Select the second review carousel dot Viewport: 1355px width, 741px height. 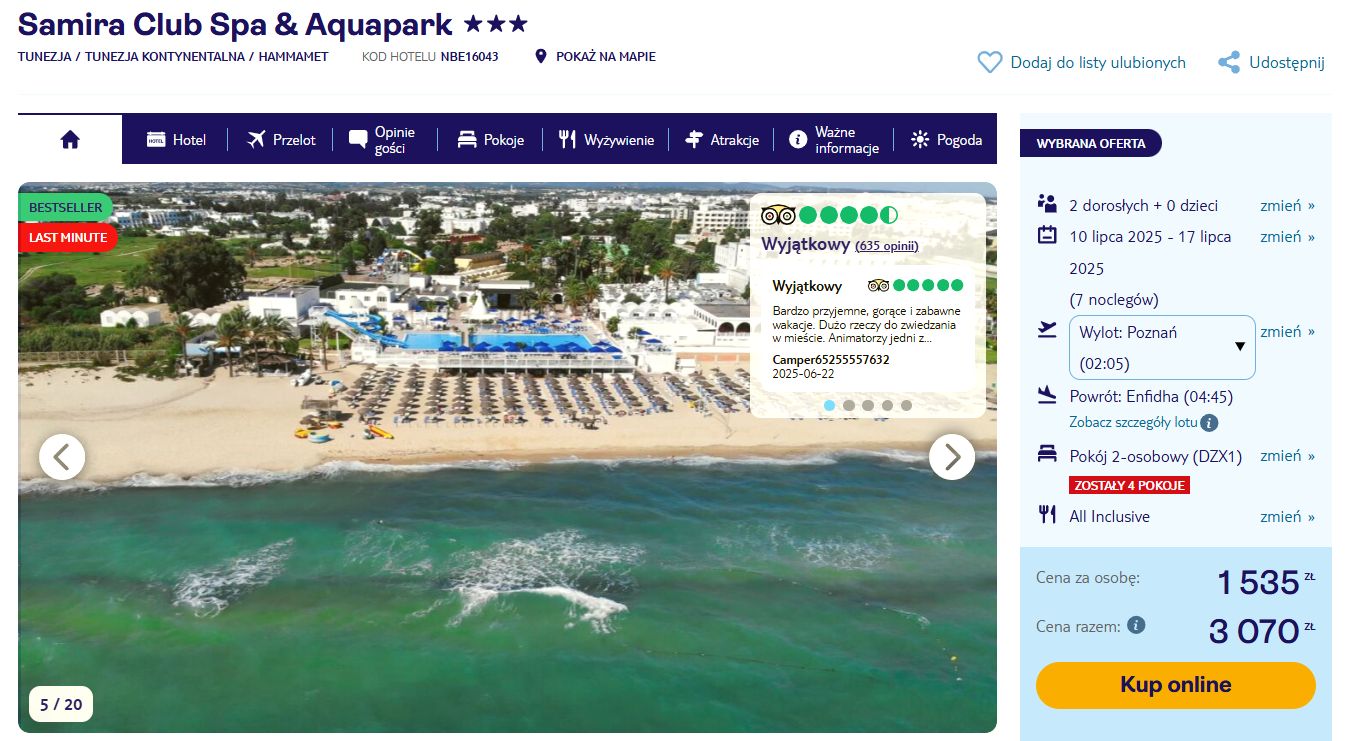(x=848, y=405)
